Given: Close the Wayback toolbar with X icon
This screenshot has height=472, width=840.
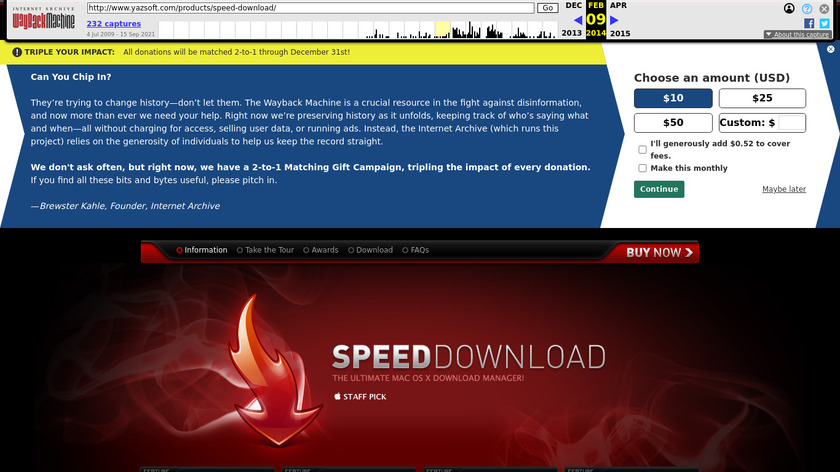Looking at the screenshot, I should [824, 9].
